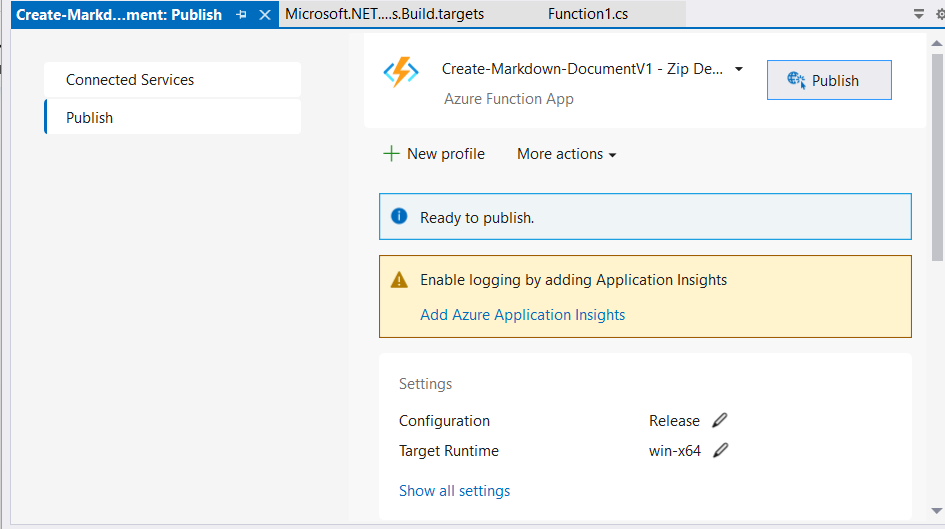Click the Azure Function App lightning icon

point(401,72)
